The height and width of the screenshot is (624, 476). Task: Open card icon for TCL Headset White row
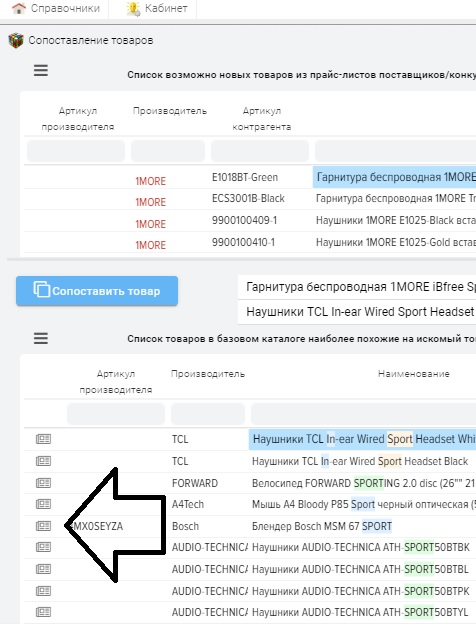click(x=43, y=439)
